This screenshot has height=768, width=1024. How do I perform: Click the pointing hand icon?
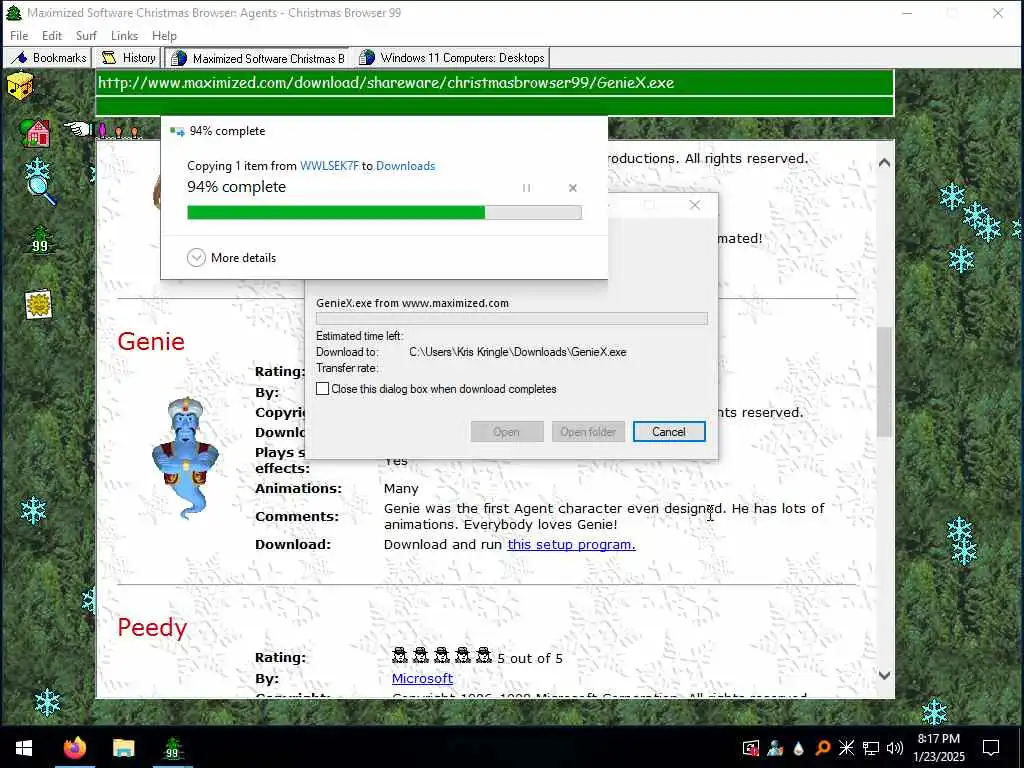coord(78,129)
